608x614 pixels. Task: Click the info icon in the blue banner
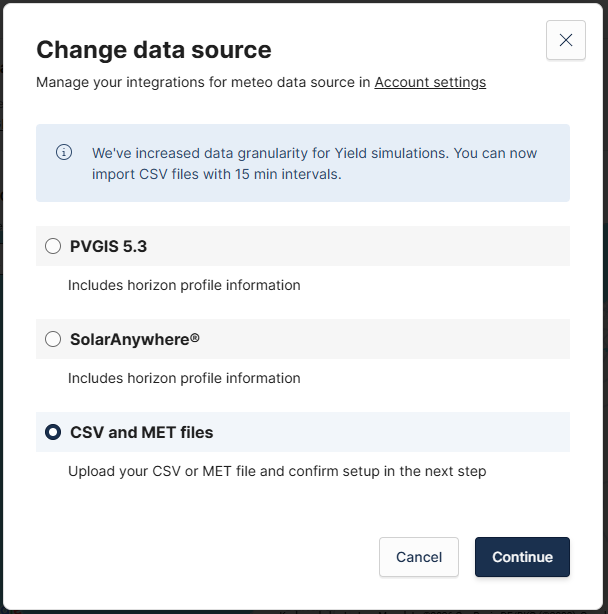pos(64,152)
